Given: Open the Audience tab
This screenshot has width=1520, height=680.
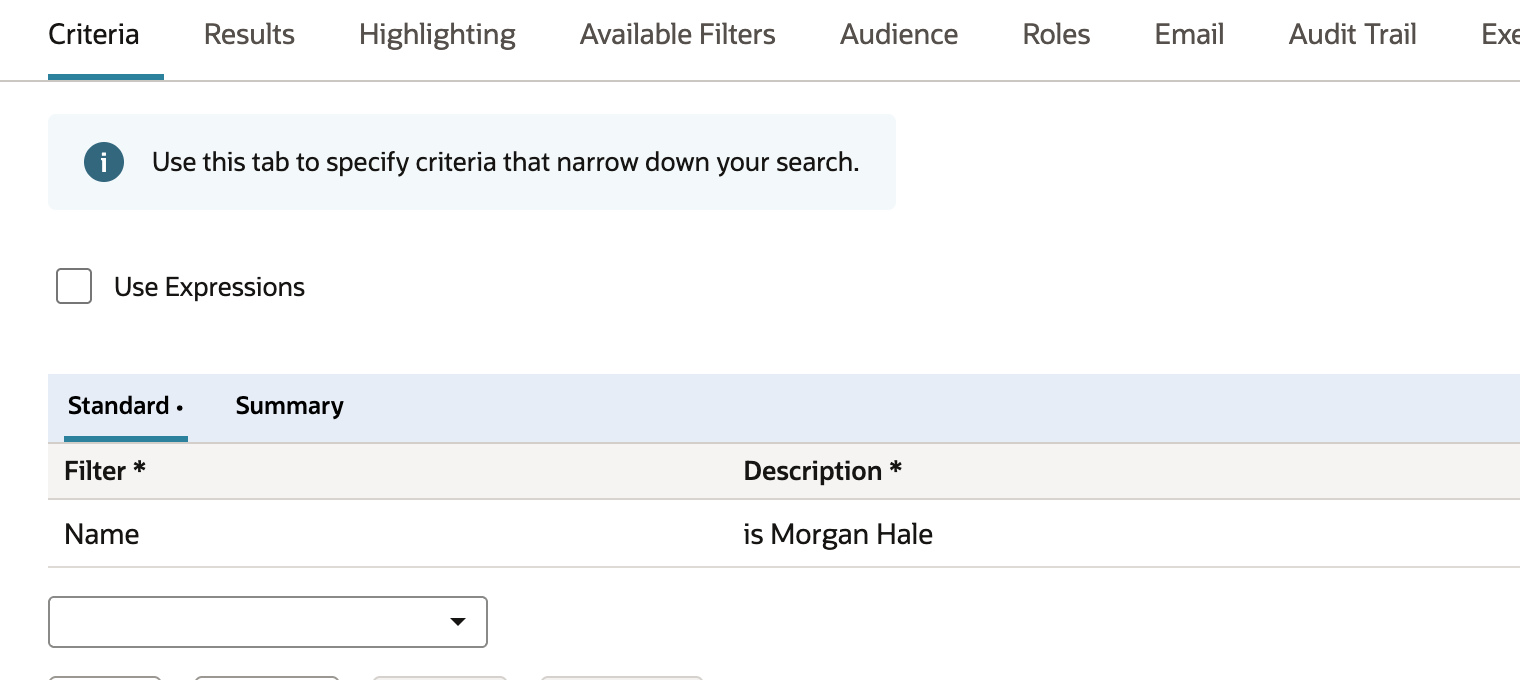Looking at the screenshot, I should point(899,35).
